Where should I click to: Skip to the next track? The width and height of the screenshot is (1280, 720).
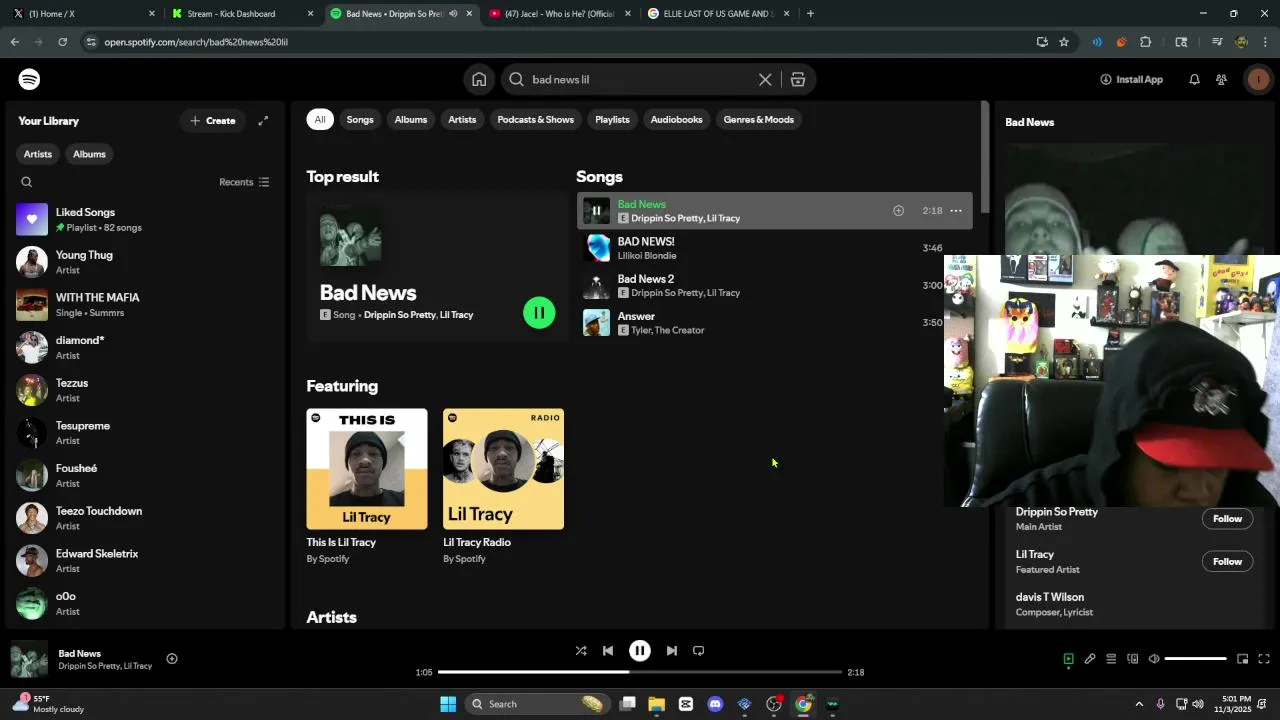(672, 650)
